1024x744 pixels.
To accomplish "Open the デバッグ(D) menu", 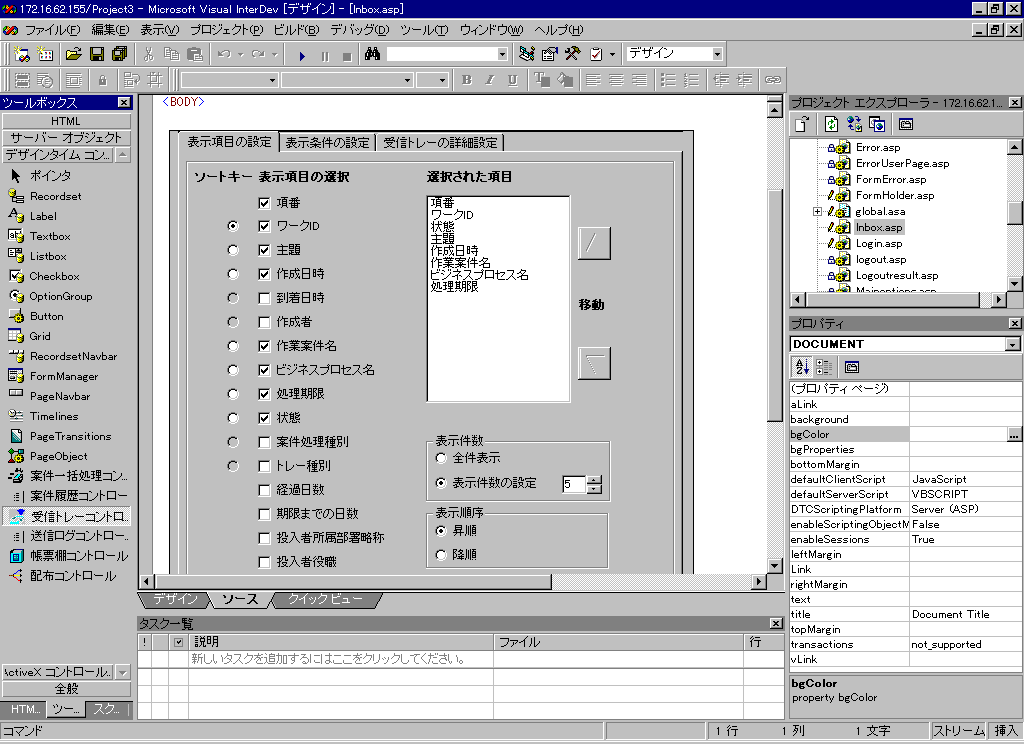I will [x=359, y=30].
